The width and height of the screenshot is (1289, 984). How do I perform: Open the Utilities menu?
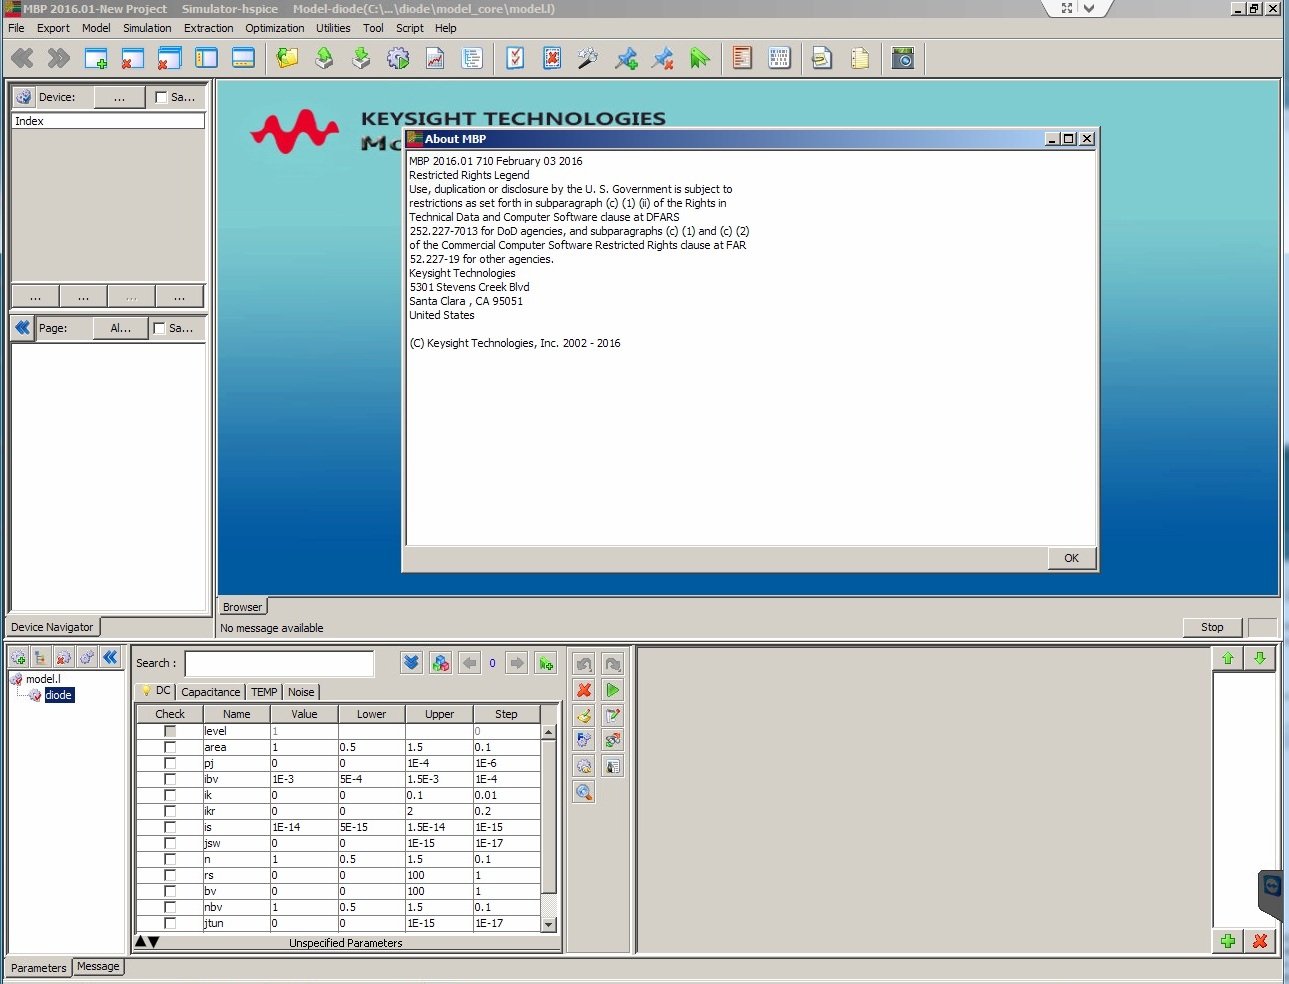pyautogui.click(x=333, y=28)
